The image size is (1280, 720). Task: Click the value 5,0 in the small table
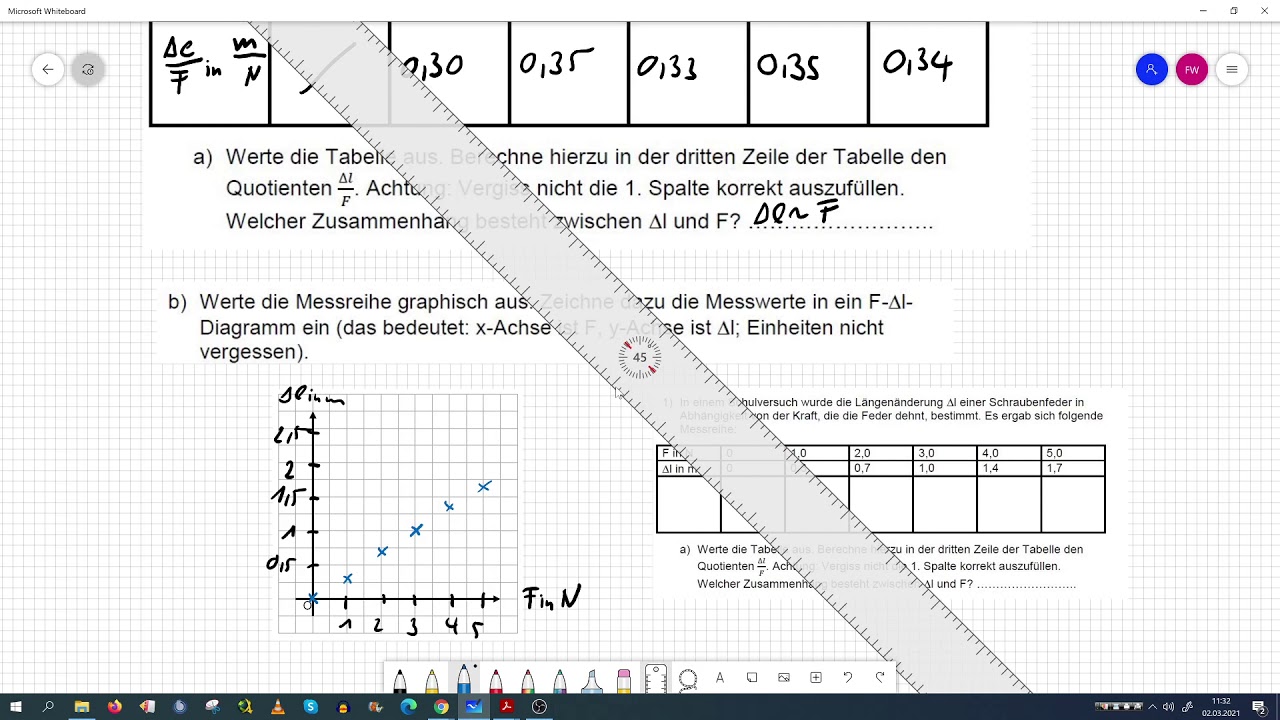[x=1055, y=453]
